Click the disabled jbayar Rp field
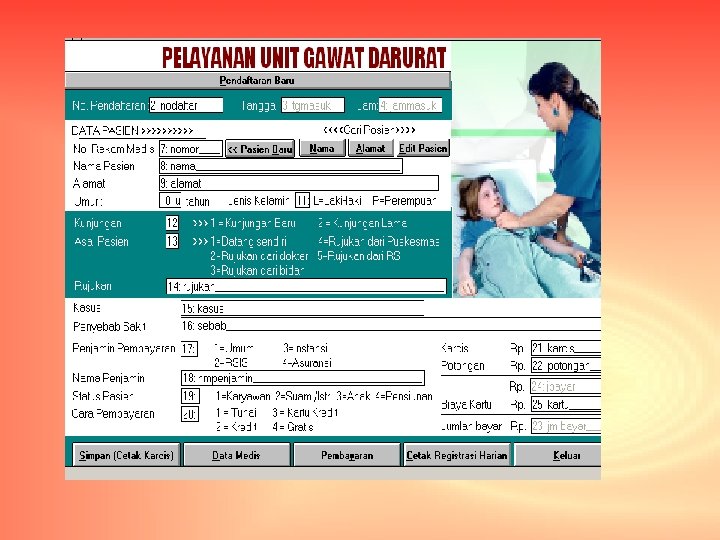Viewport: 720px width, 540px height. 566,386
